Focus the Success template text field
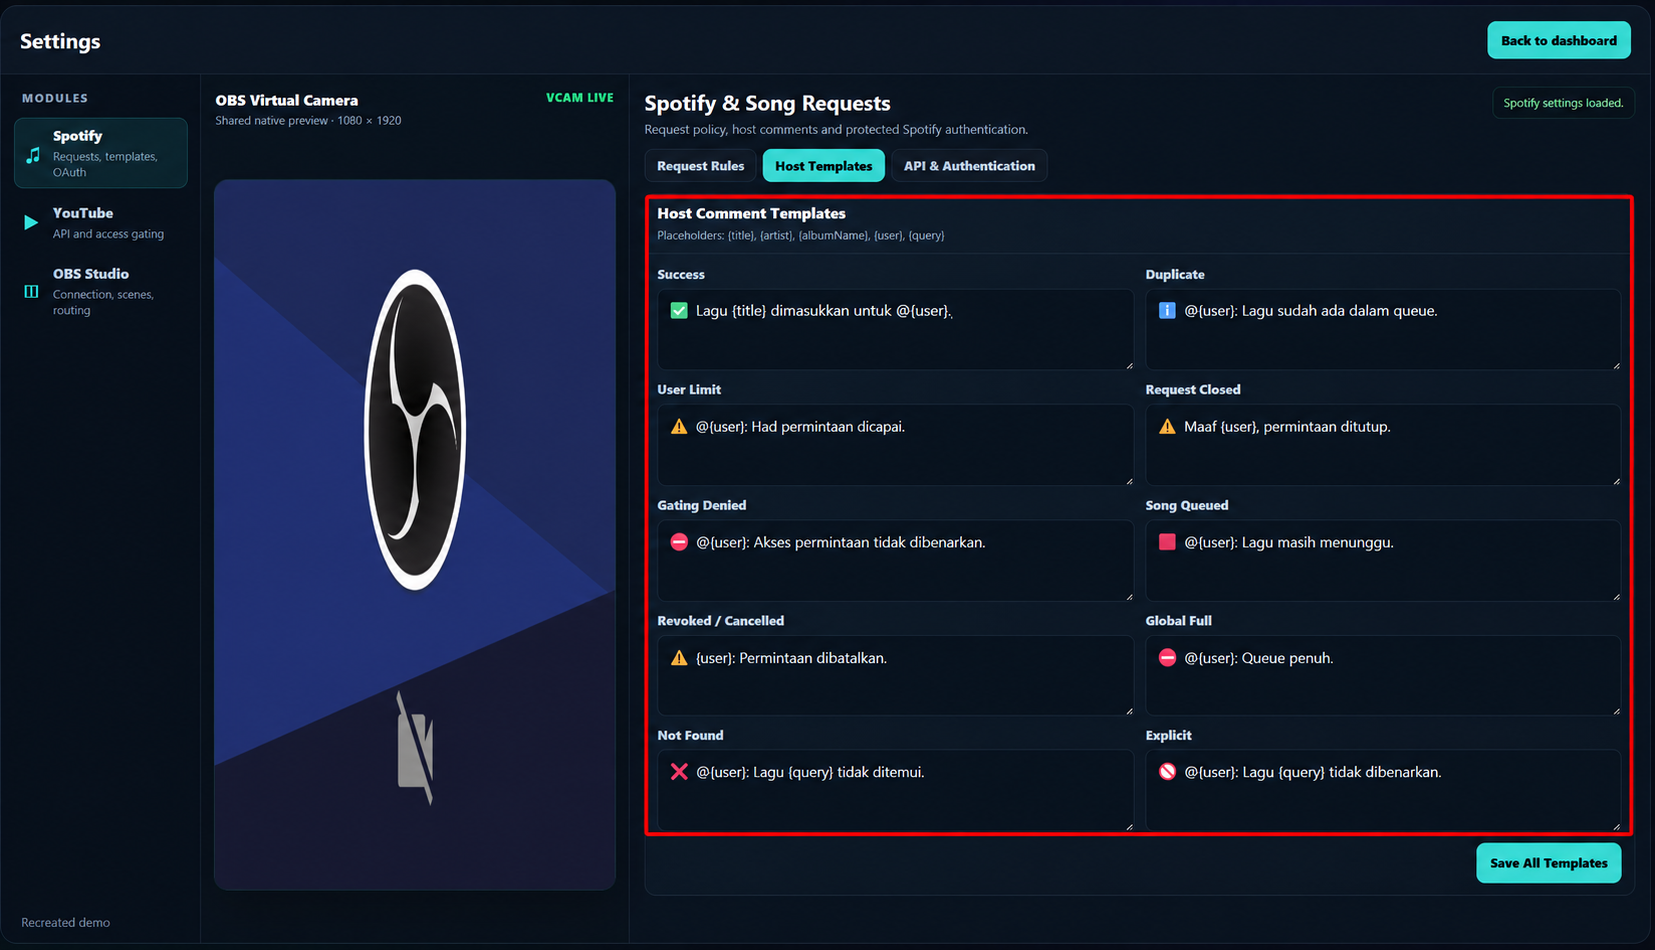 (895, 330)
